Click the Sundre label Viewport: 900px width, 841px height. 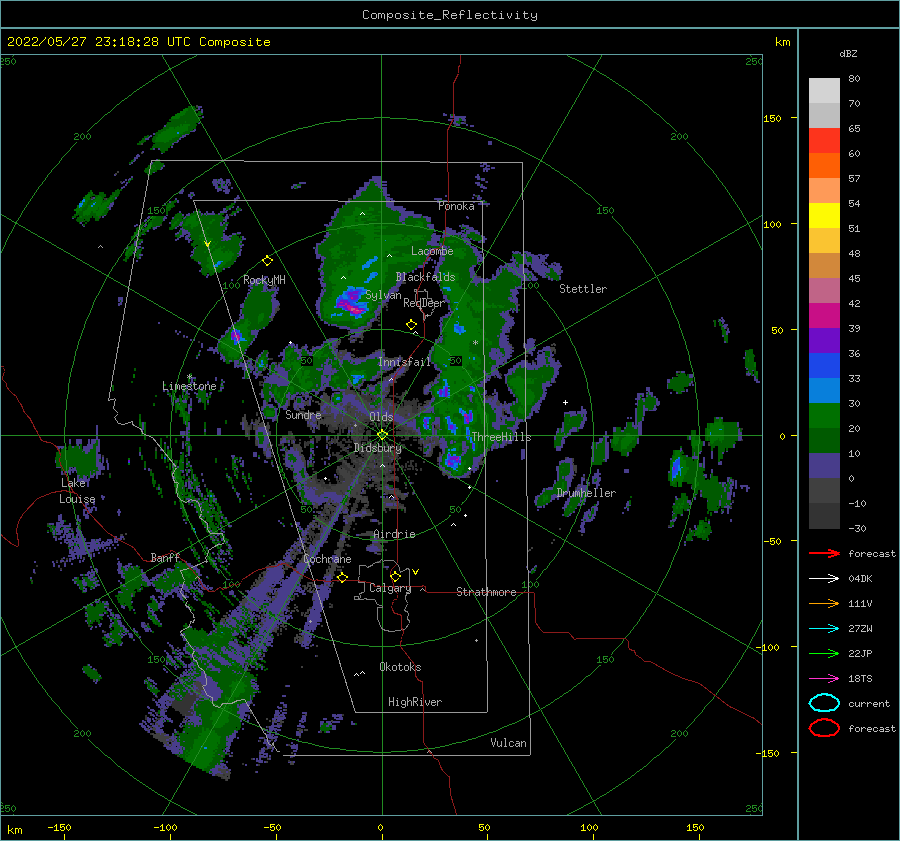[303, 414]
